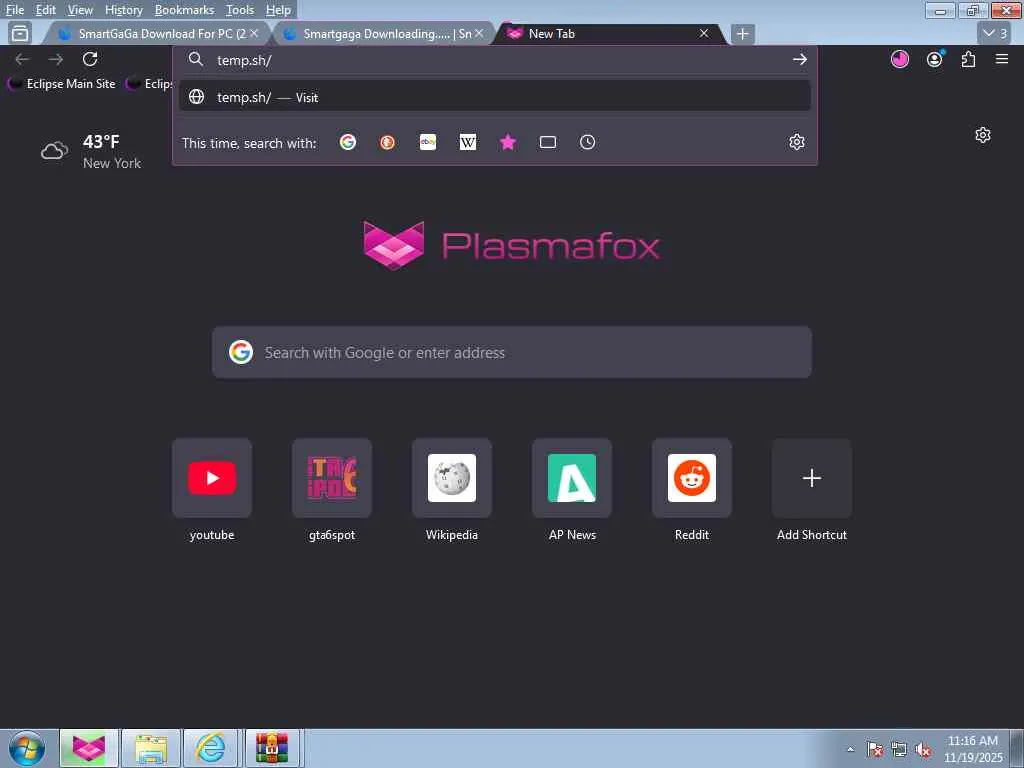Reload the current page
This screenshot has height=768, width=1024.
[x=90, y=59]
